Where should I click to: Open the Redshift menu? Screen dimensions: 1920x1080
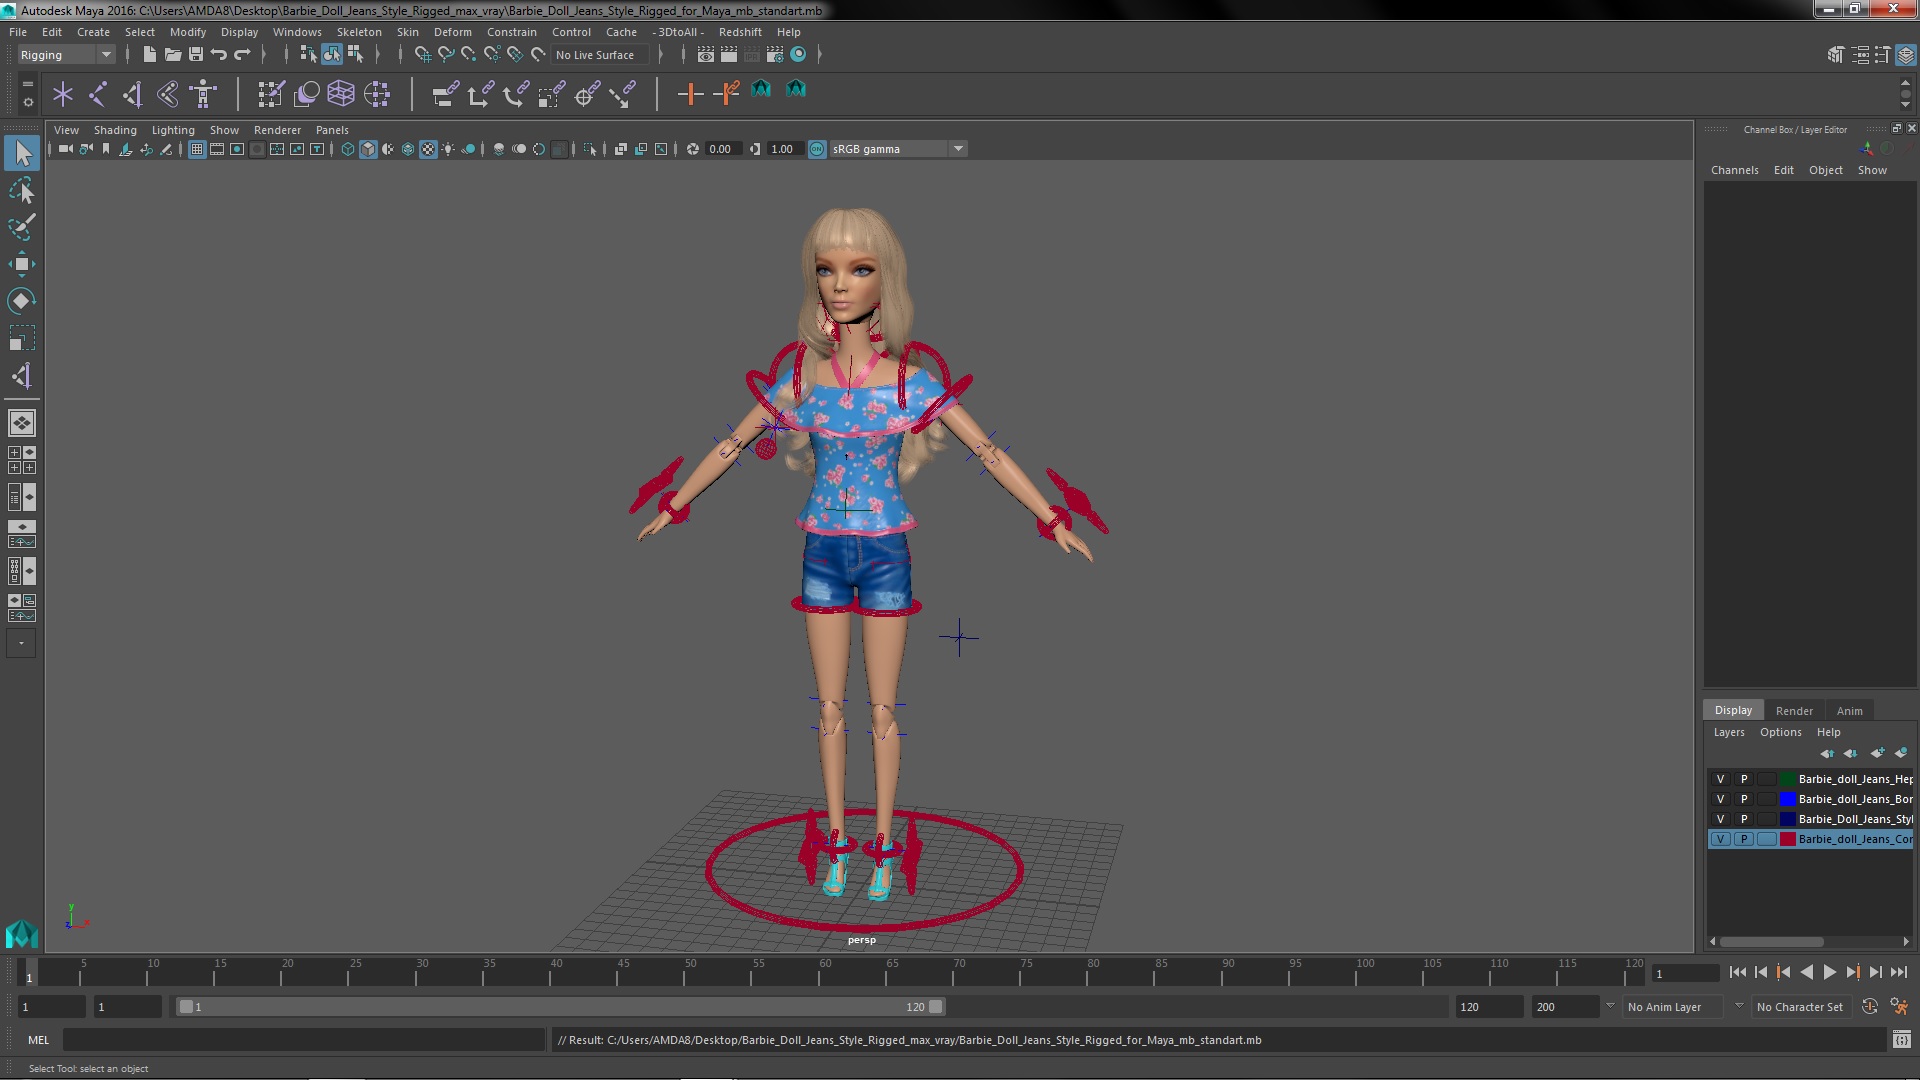click(x=740, y=32)
